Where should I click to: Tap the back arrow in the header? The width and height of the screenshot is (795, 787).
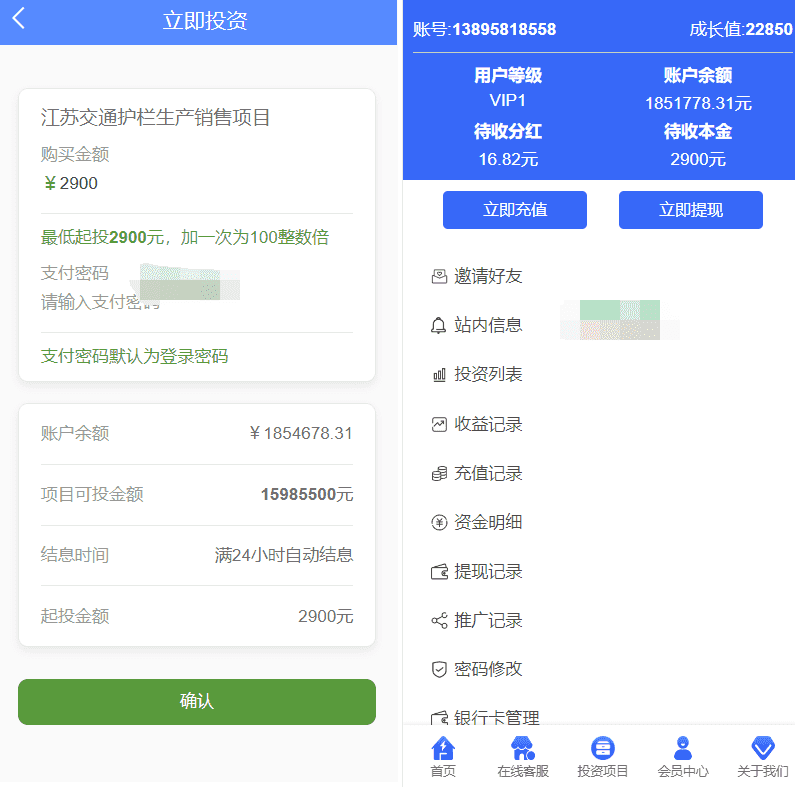pos(19,19)
